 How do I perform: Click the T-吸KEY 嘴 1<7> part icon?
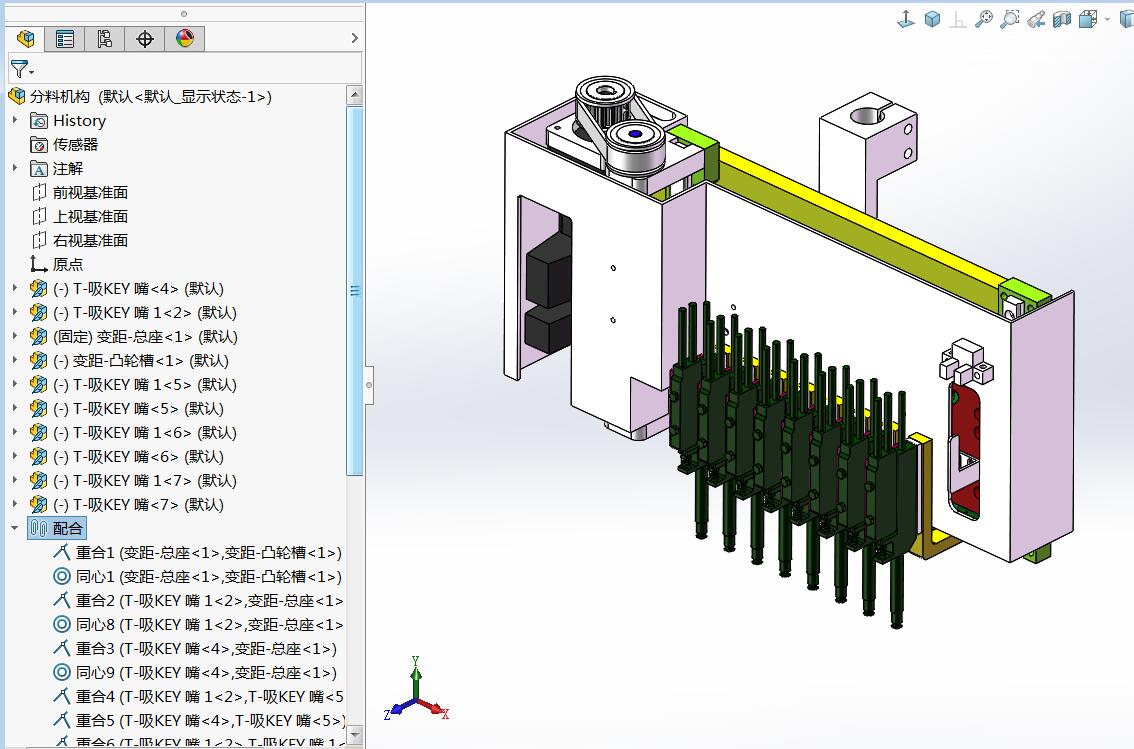(39, 480)
